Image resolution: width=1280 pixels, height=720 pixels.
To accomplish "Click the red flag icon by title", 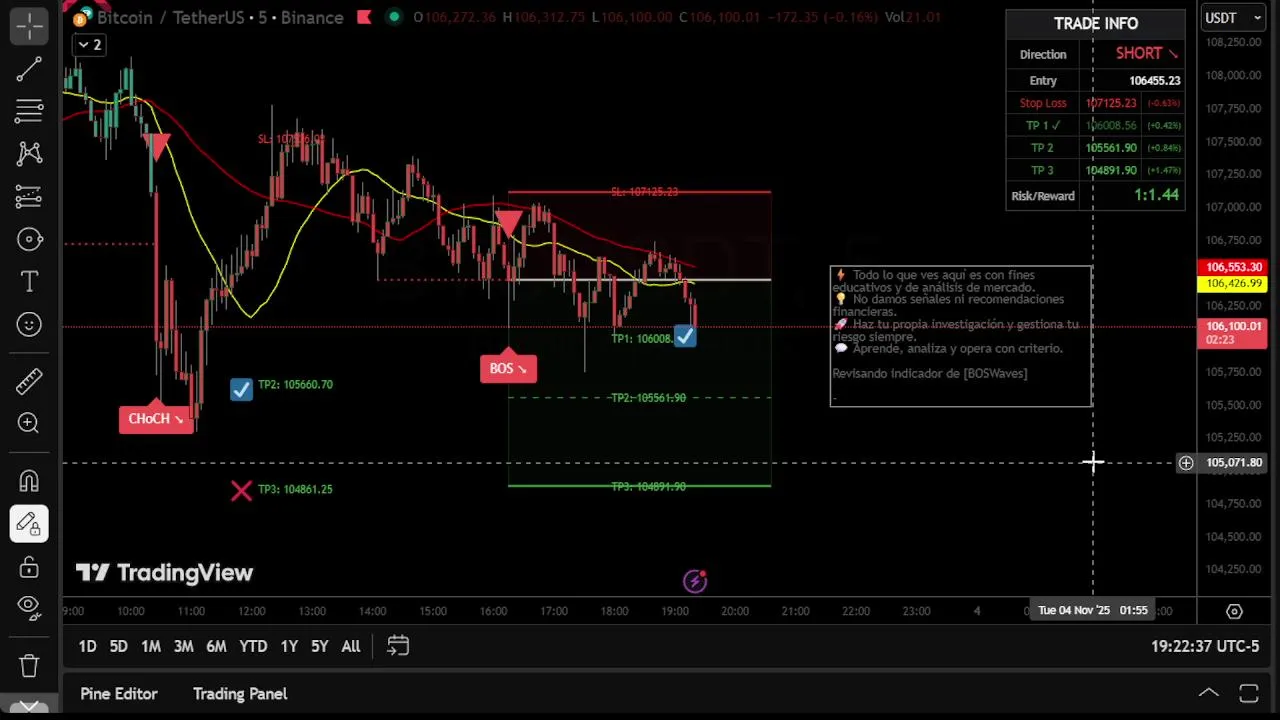I will pos(364,17).
